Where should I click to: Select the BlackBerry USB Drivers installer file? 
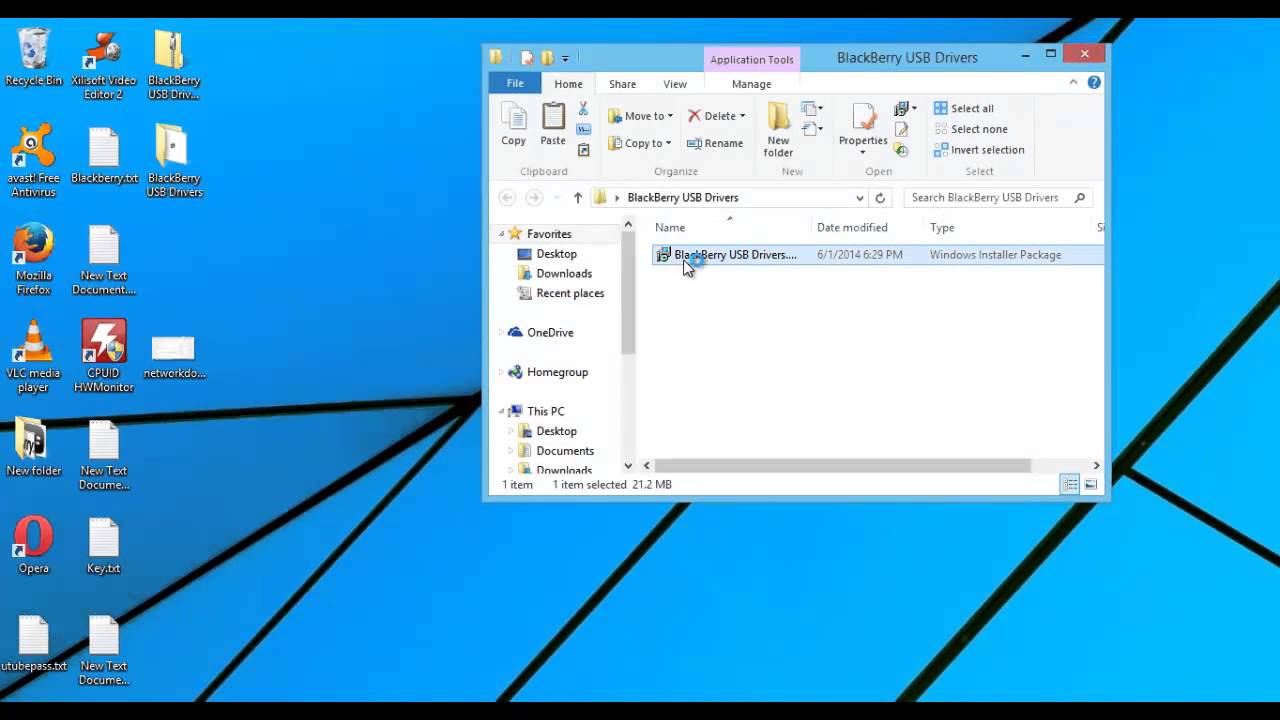[878, 255]
